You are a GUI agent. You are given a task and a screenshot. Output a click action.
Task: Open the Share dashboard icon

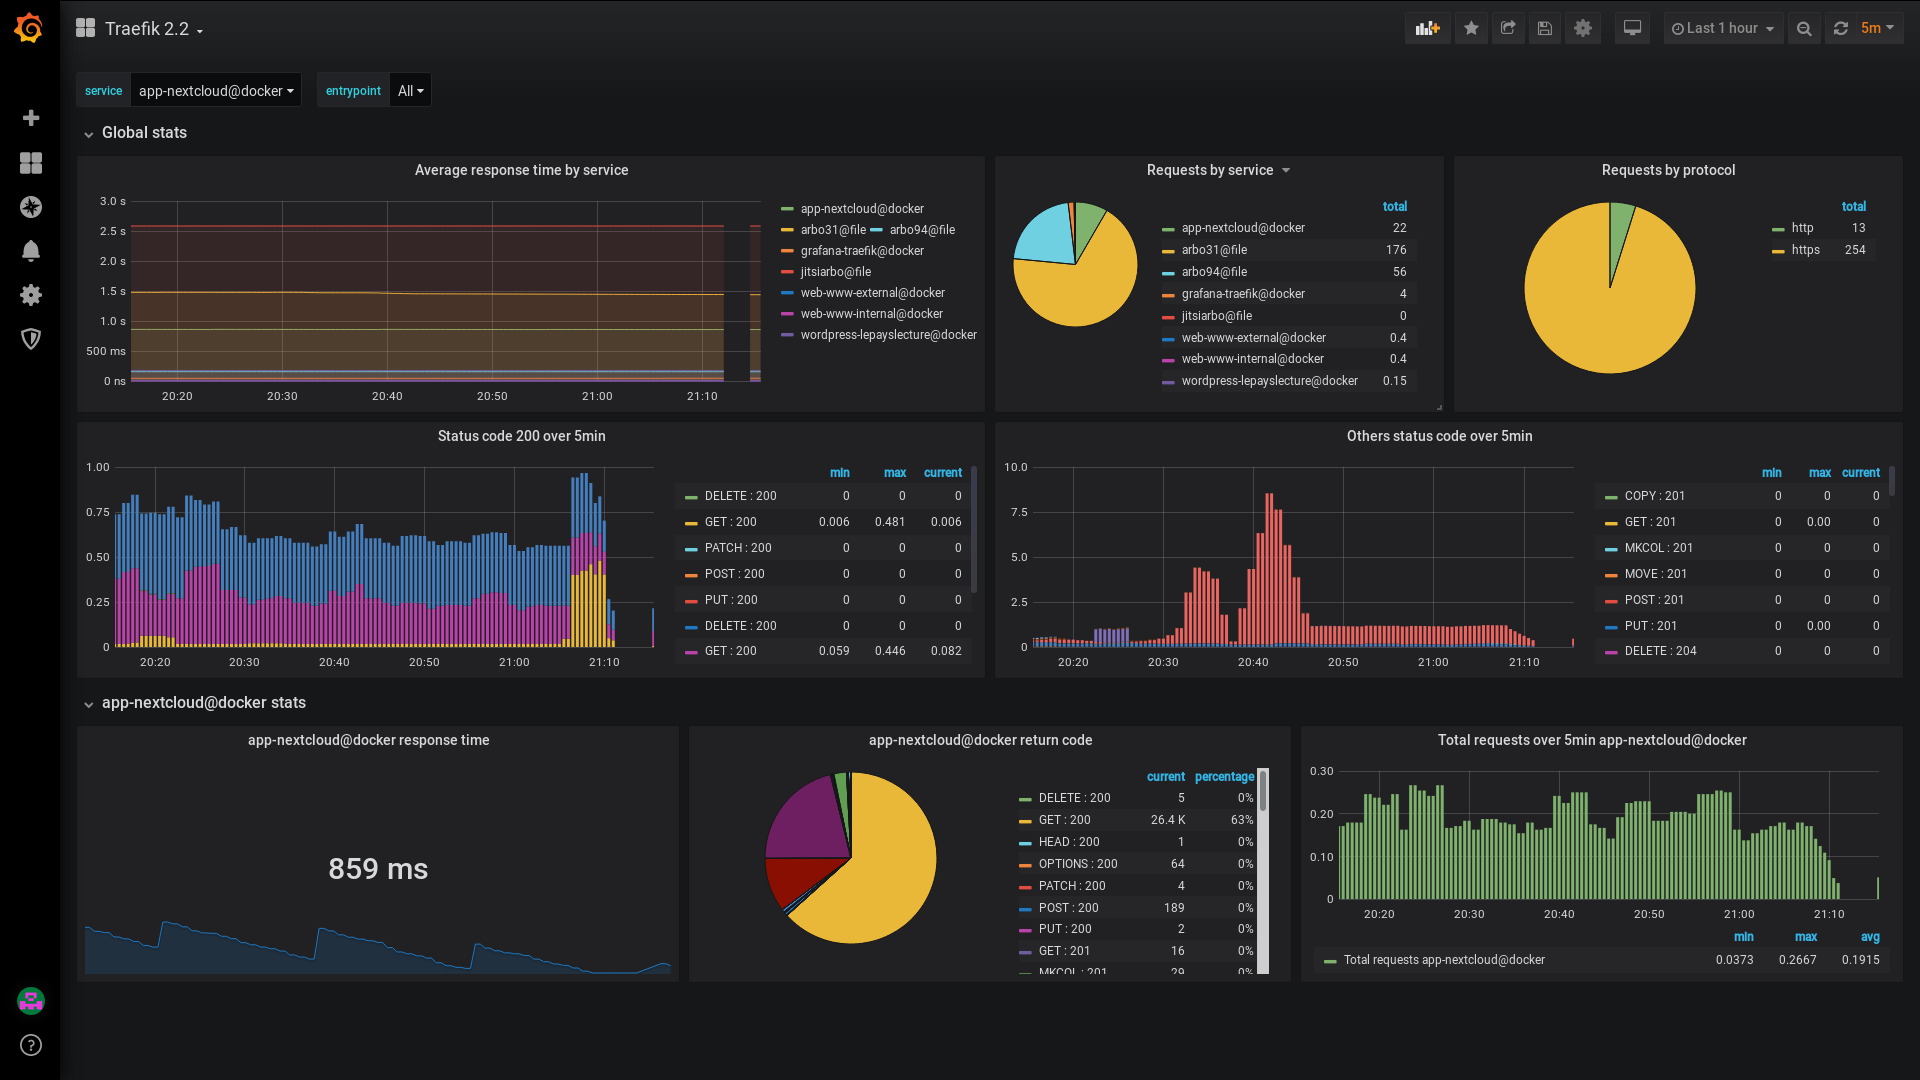(1508, 28)
